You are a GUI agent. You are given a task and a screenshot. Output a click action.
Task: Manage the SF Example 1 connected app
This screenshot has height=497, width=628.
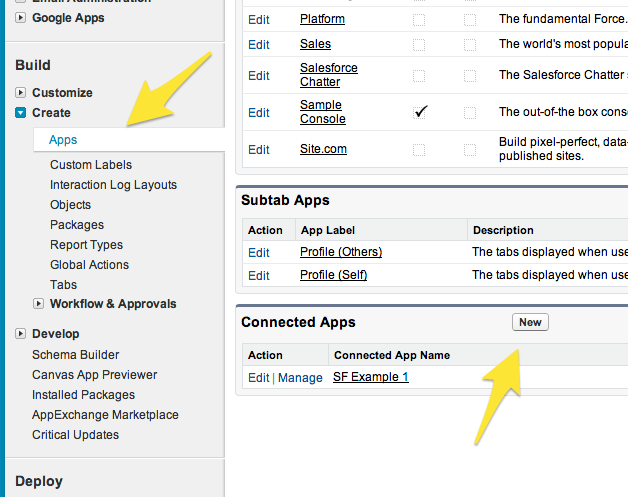300,378
